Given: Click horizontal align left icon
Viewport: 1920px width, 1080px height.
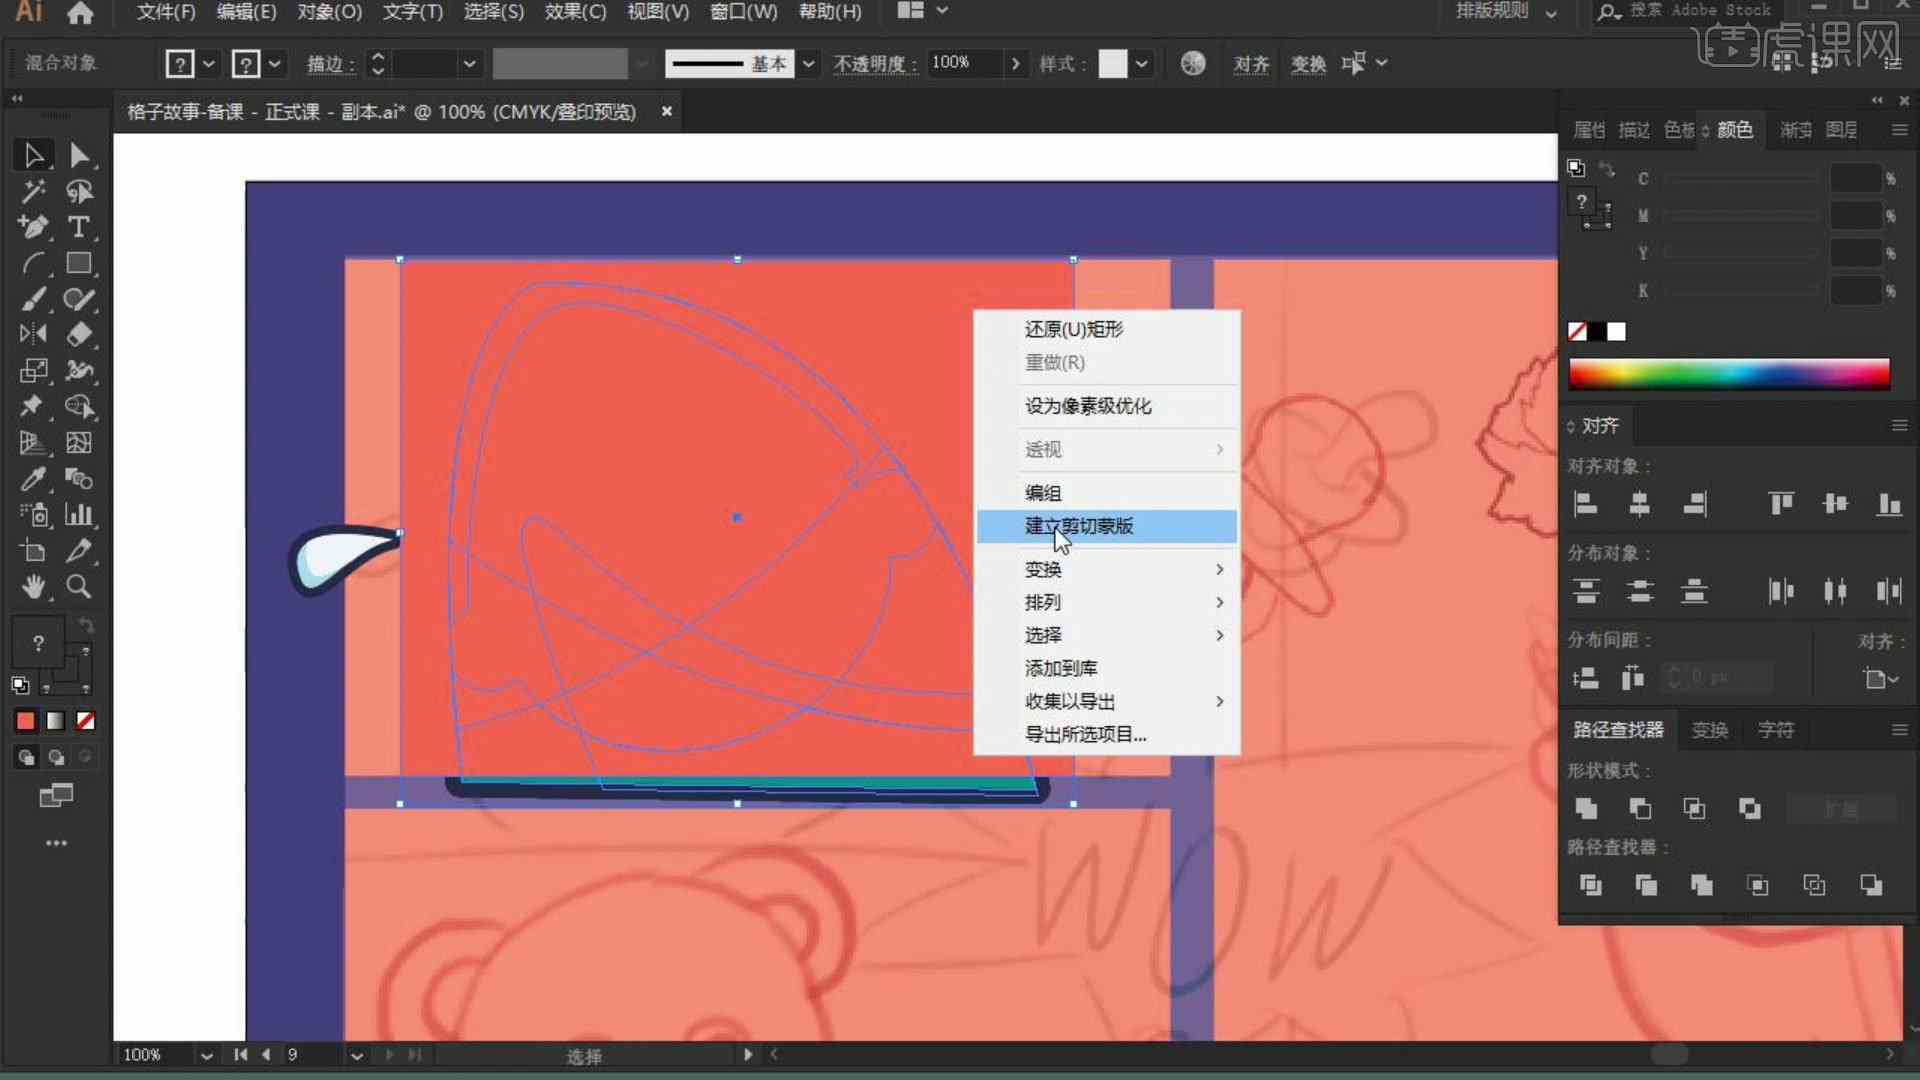Looking at the screenshot, I should point(1586,504).
